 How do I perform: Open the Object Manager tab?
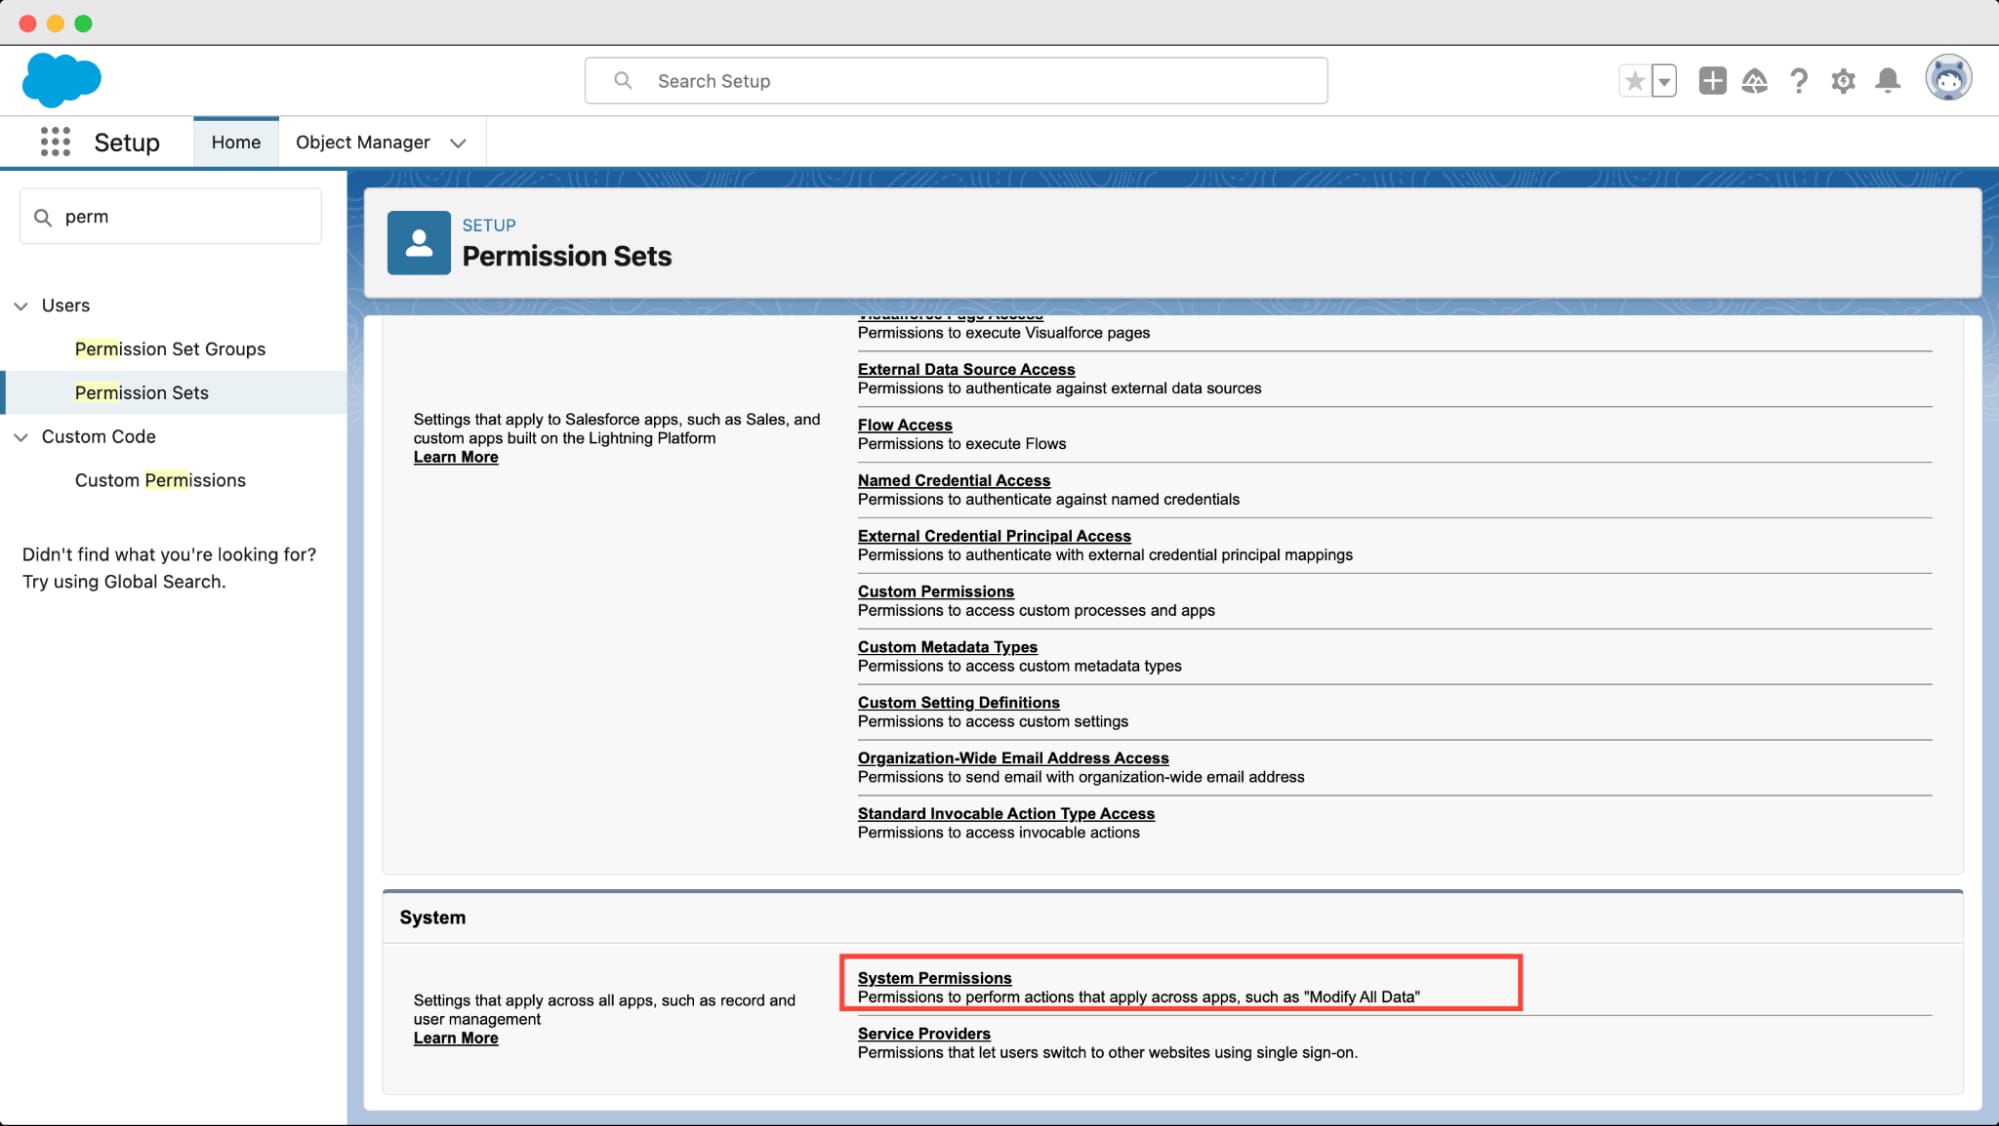tap(363, 142)
